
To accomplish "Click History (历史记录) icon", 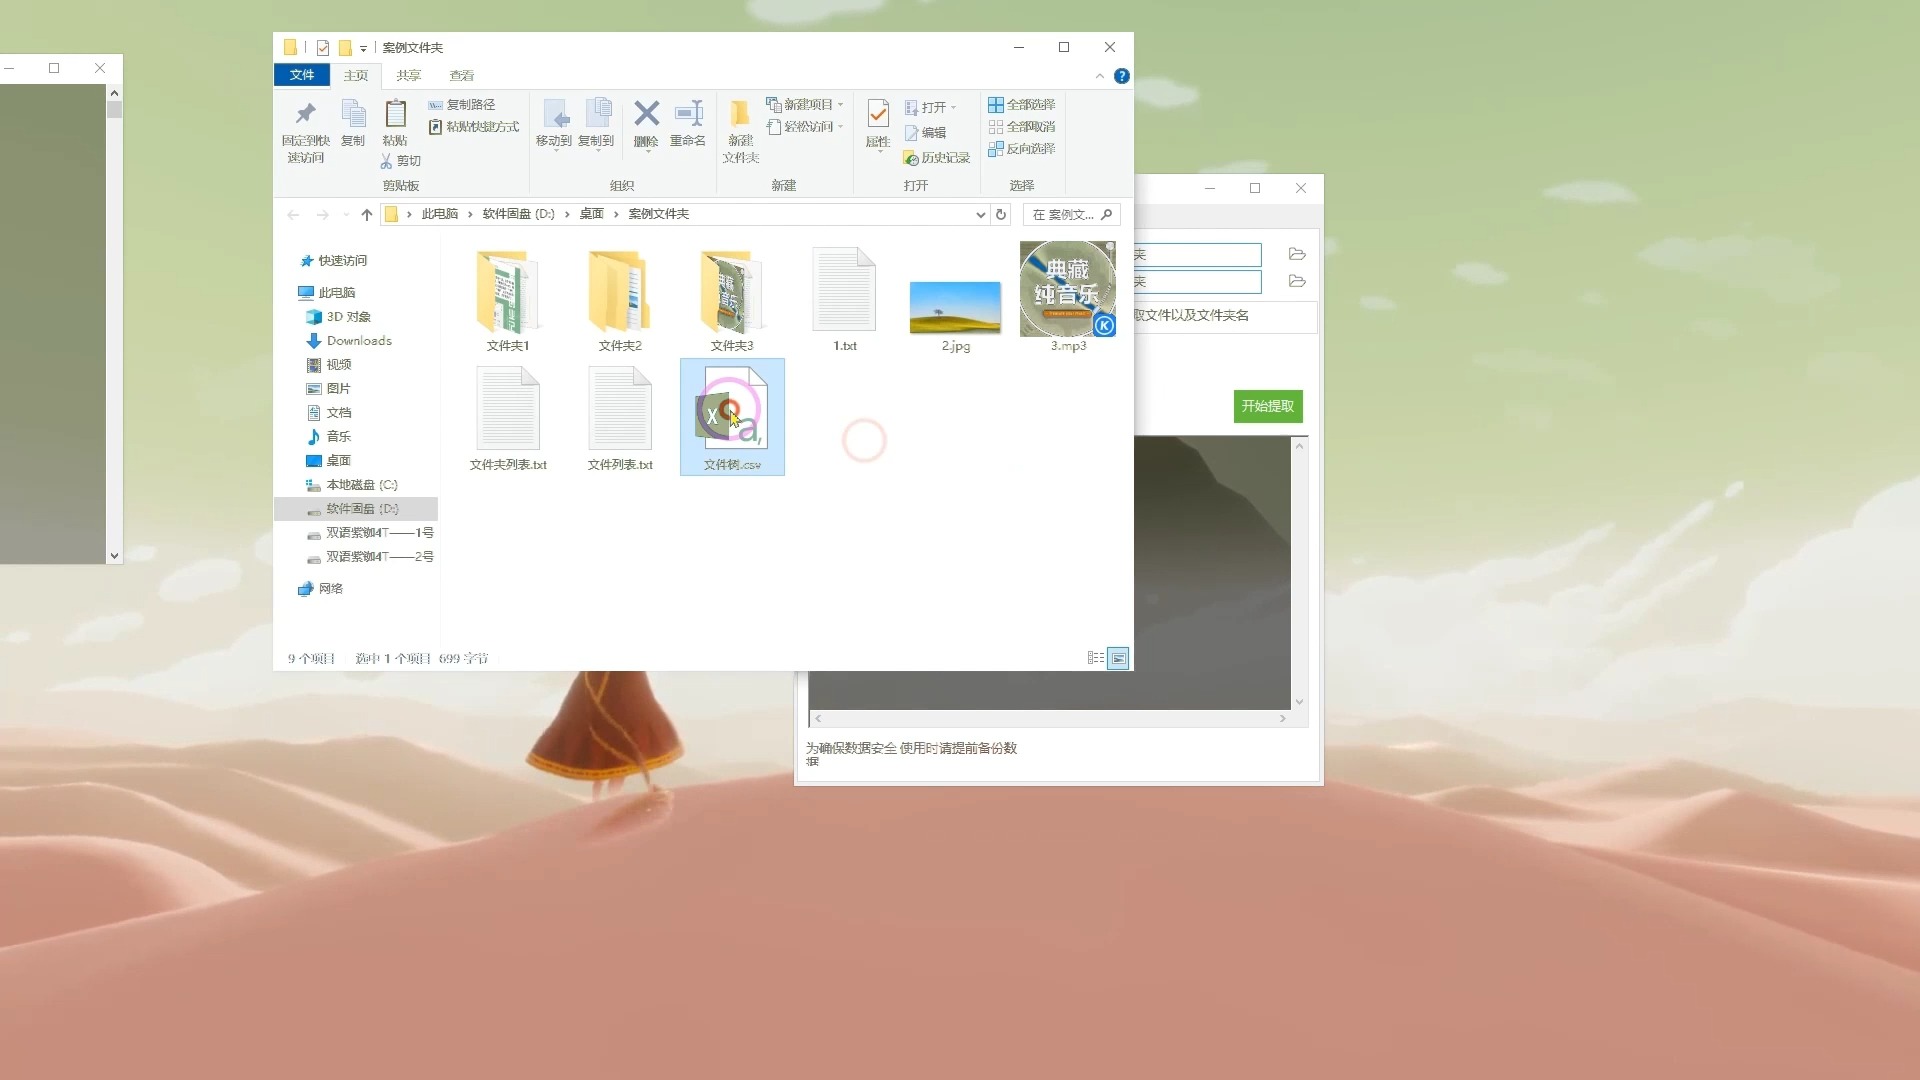I will point(911,158).
